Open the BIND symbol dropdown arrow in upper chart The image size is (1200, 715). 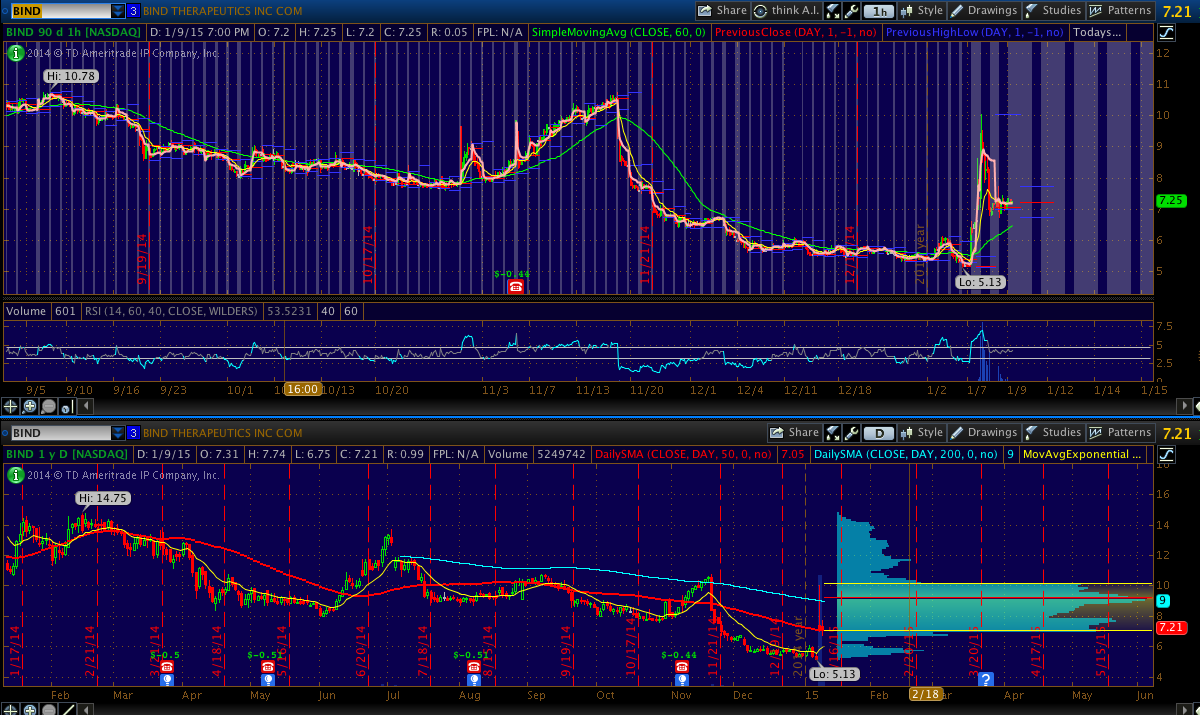[x=118, y=11]
